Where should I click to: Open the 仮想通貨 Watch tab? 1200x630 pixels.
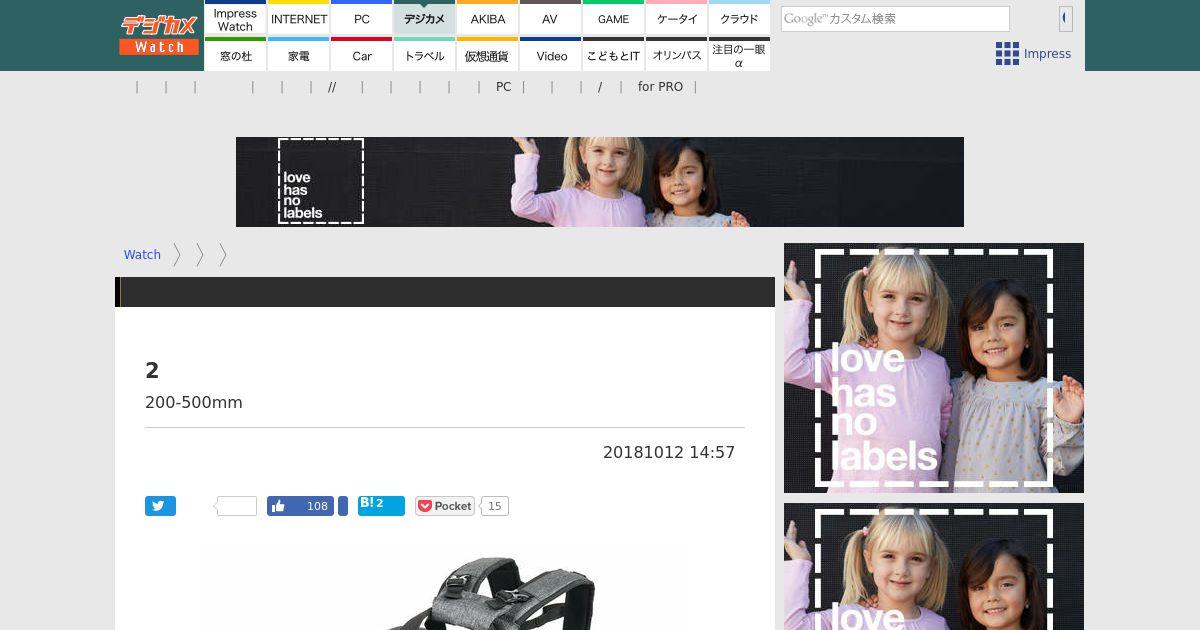pos(488,55)
